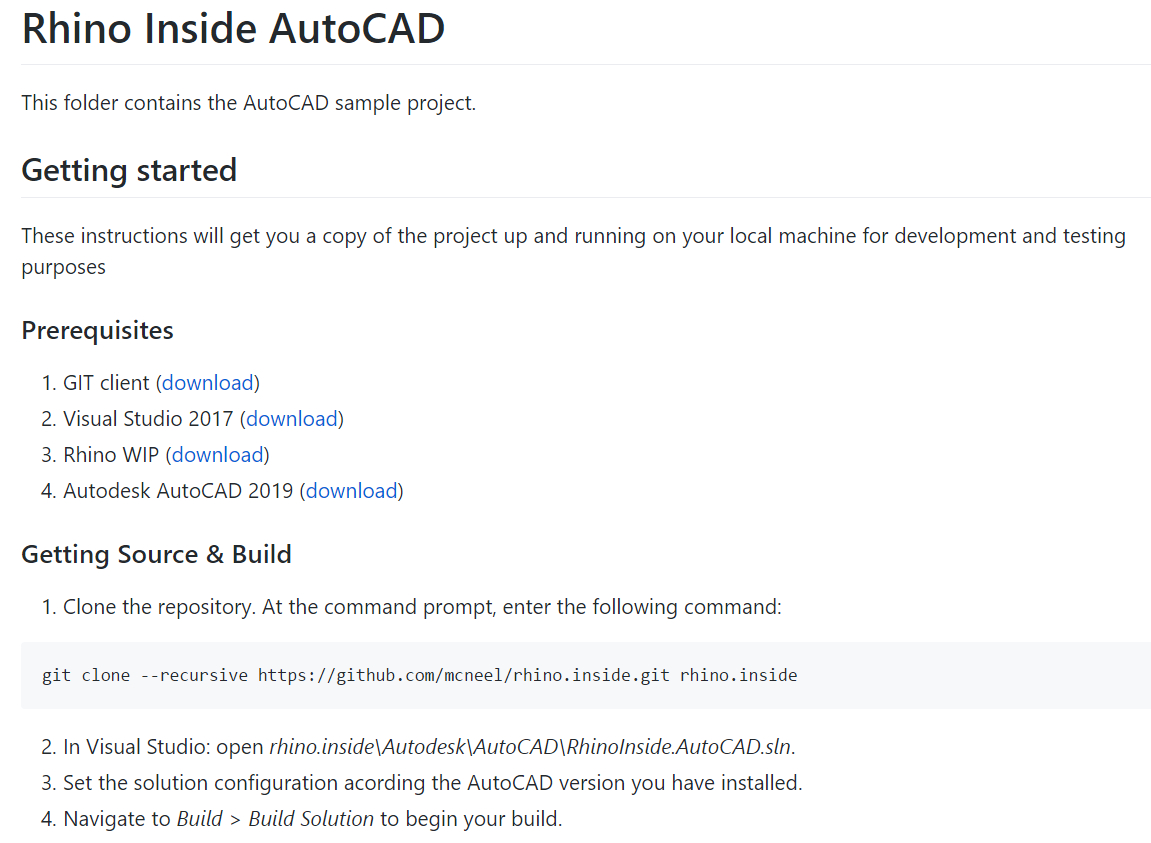Image resolution: width=1151 pixels, height=843 pixels.
Task: Click the "GIT client" prerequisite text
Action: 106,383
